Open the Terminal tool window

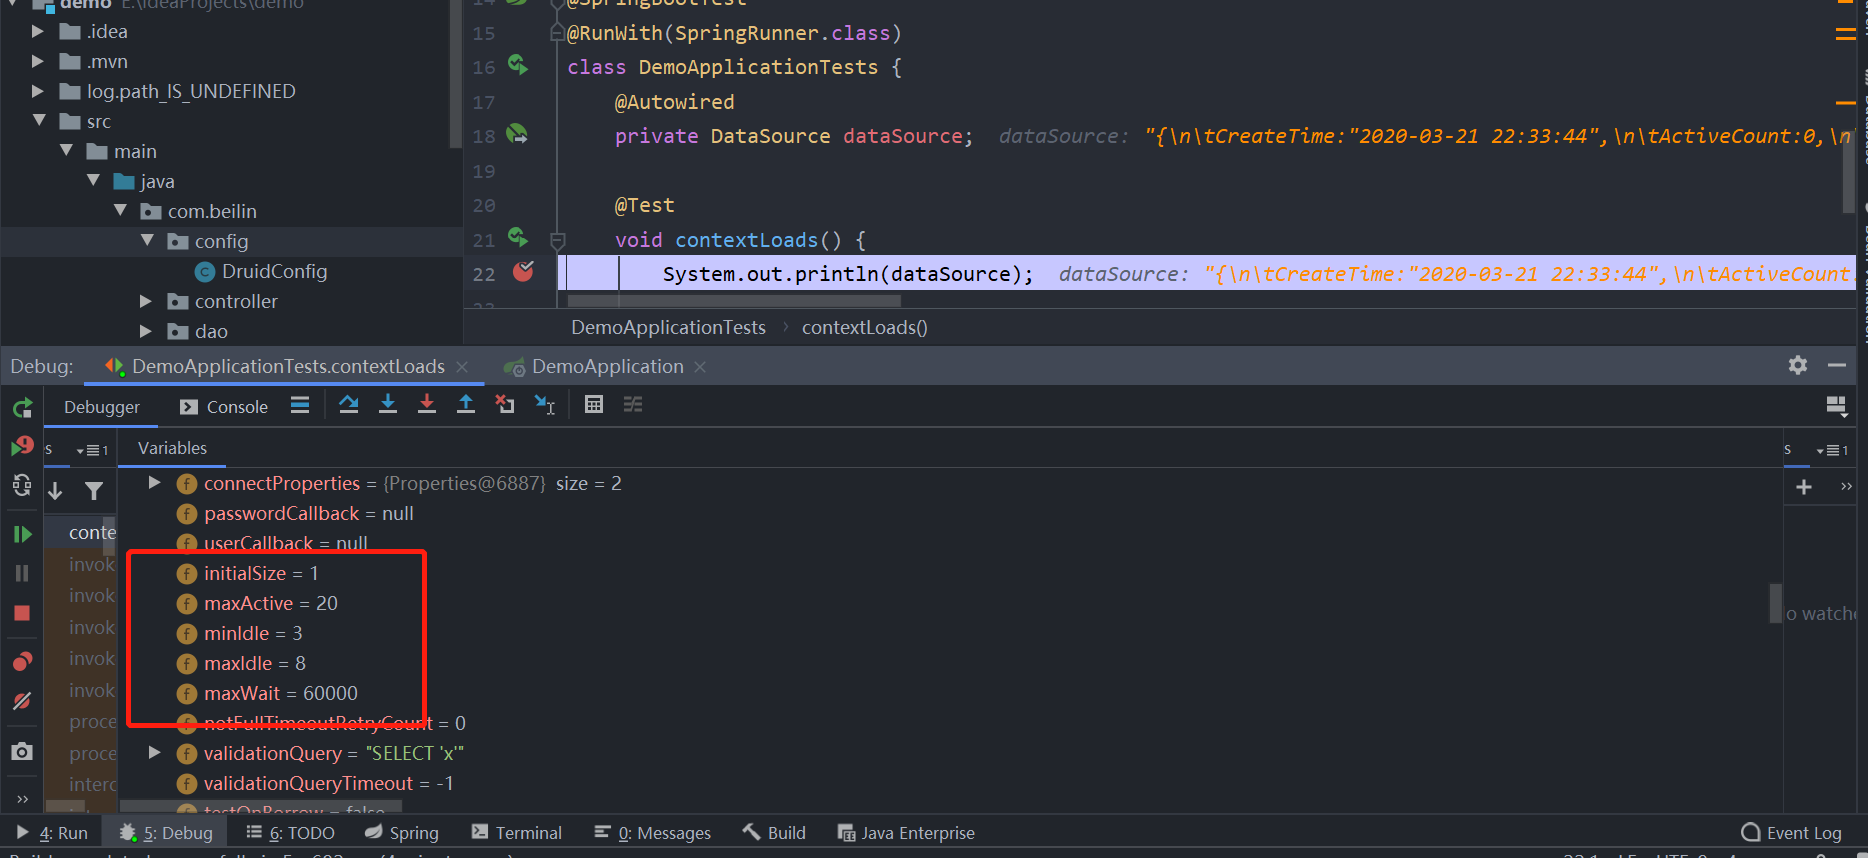516,832
